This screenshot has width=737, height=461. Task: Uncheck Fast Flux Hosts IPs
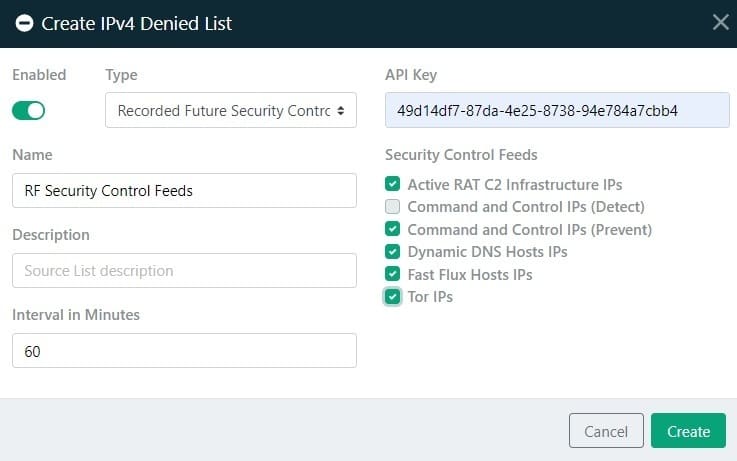point(392,274)
